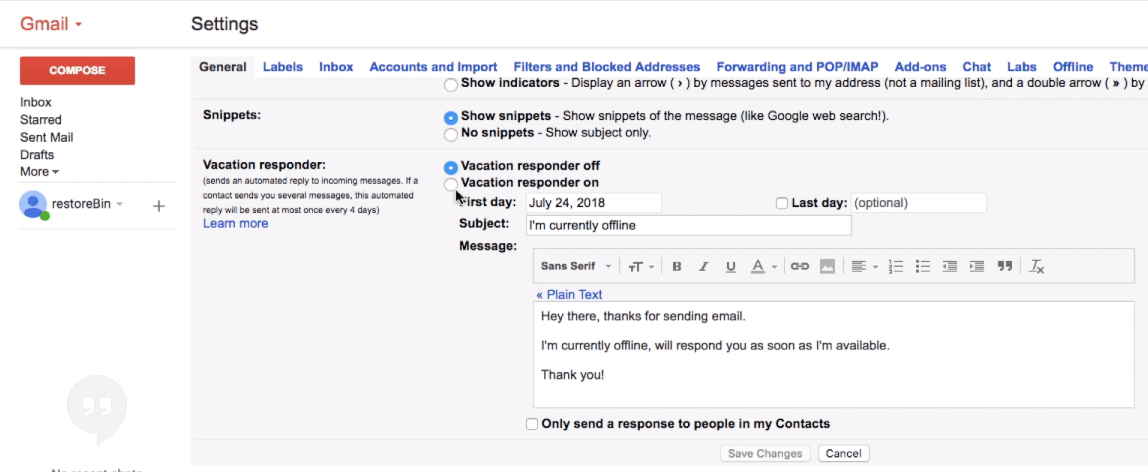Screen dimensions: 1148x472
Task: Increase indent in the message
Action: (x=977, y=266)
